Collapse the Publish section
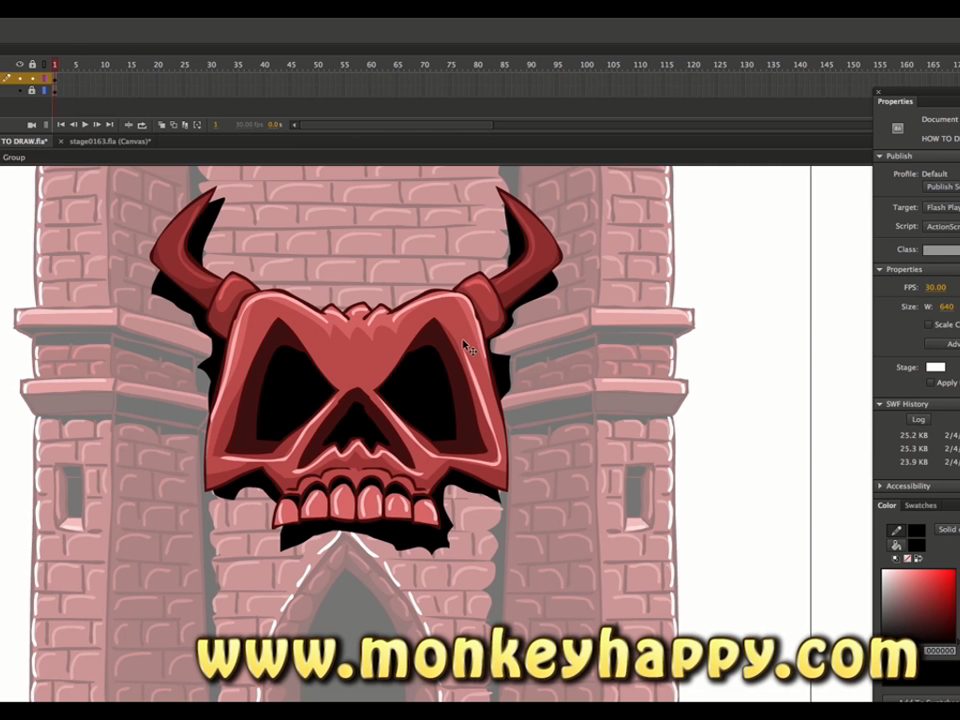Screen dimensions: 960x720 point(880,156)
